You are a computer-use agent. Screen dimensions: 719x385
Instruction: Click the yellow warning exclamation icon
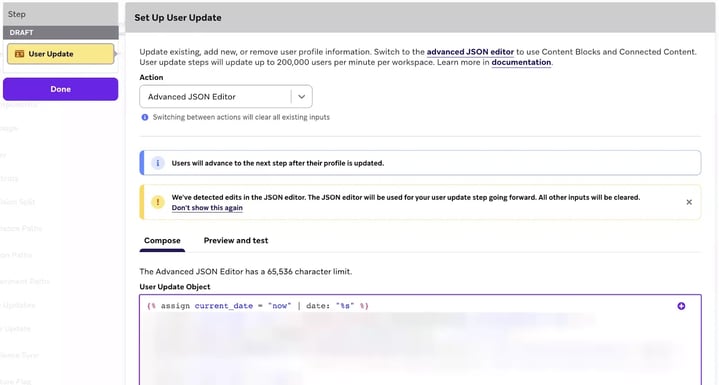(158, 202)
